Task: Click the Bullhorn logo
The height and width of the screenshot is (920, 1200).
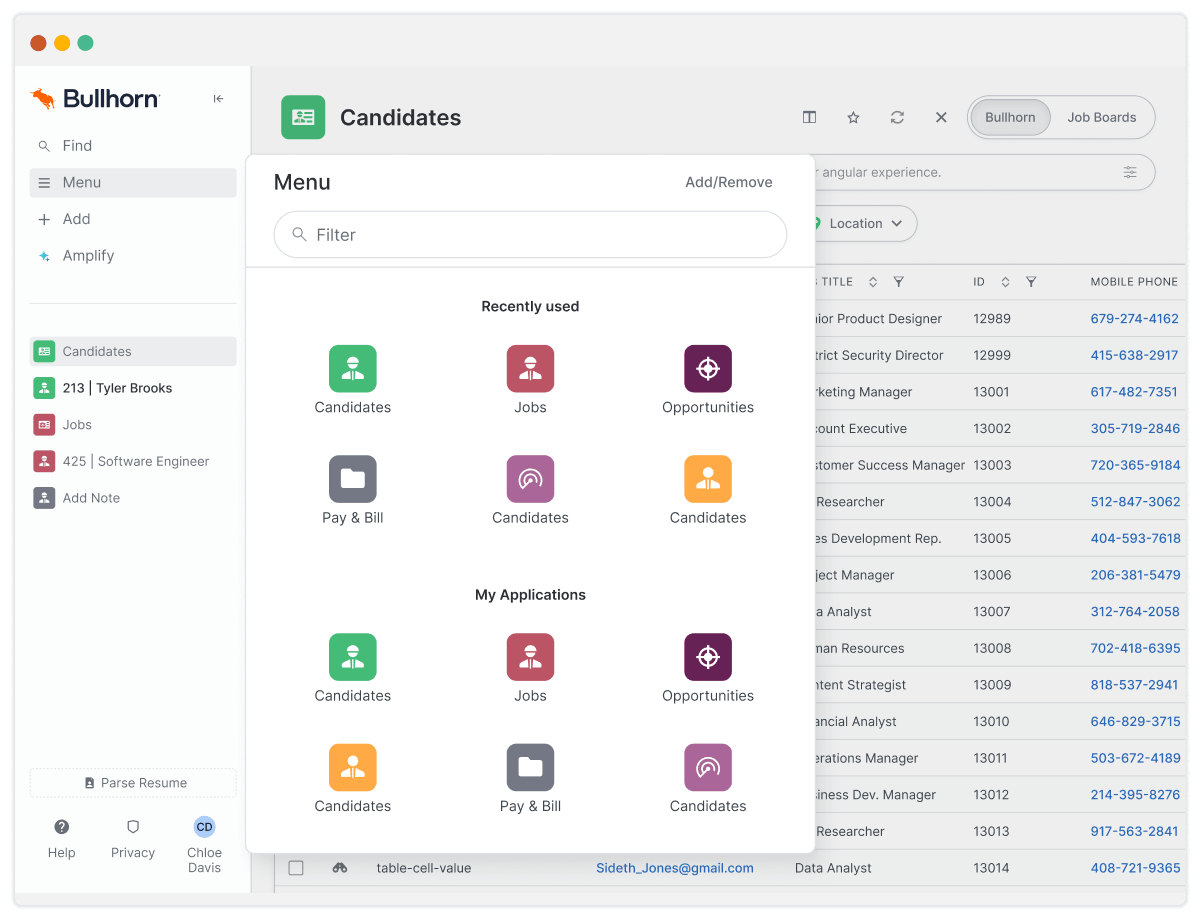Action: pos(96,98)
